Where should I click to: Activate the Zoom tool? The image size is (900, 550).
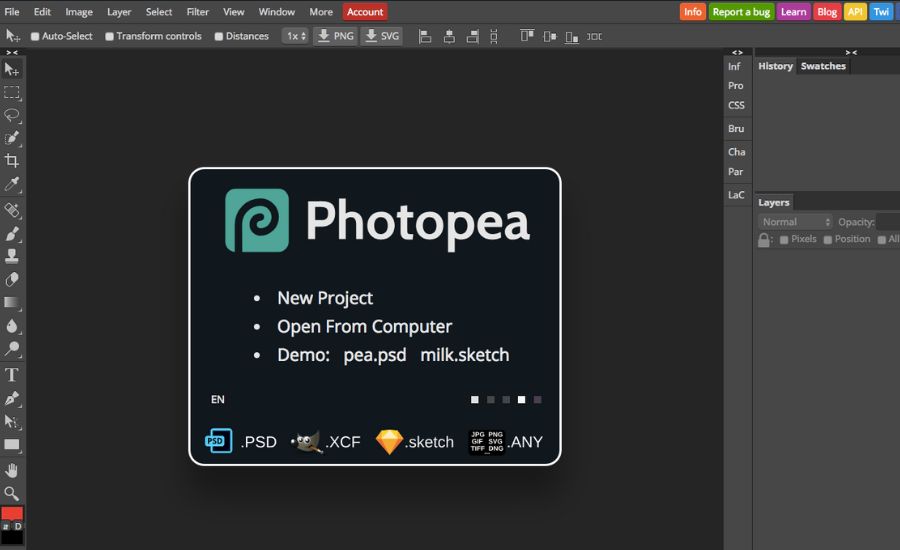pyautogui.click(x=12, y=493)
